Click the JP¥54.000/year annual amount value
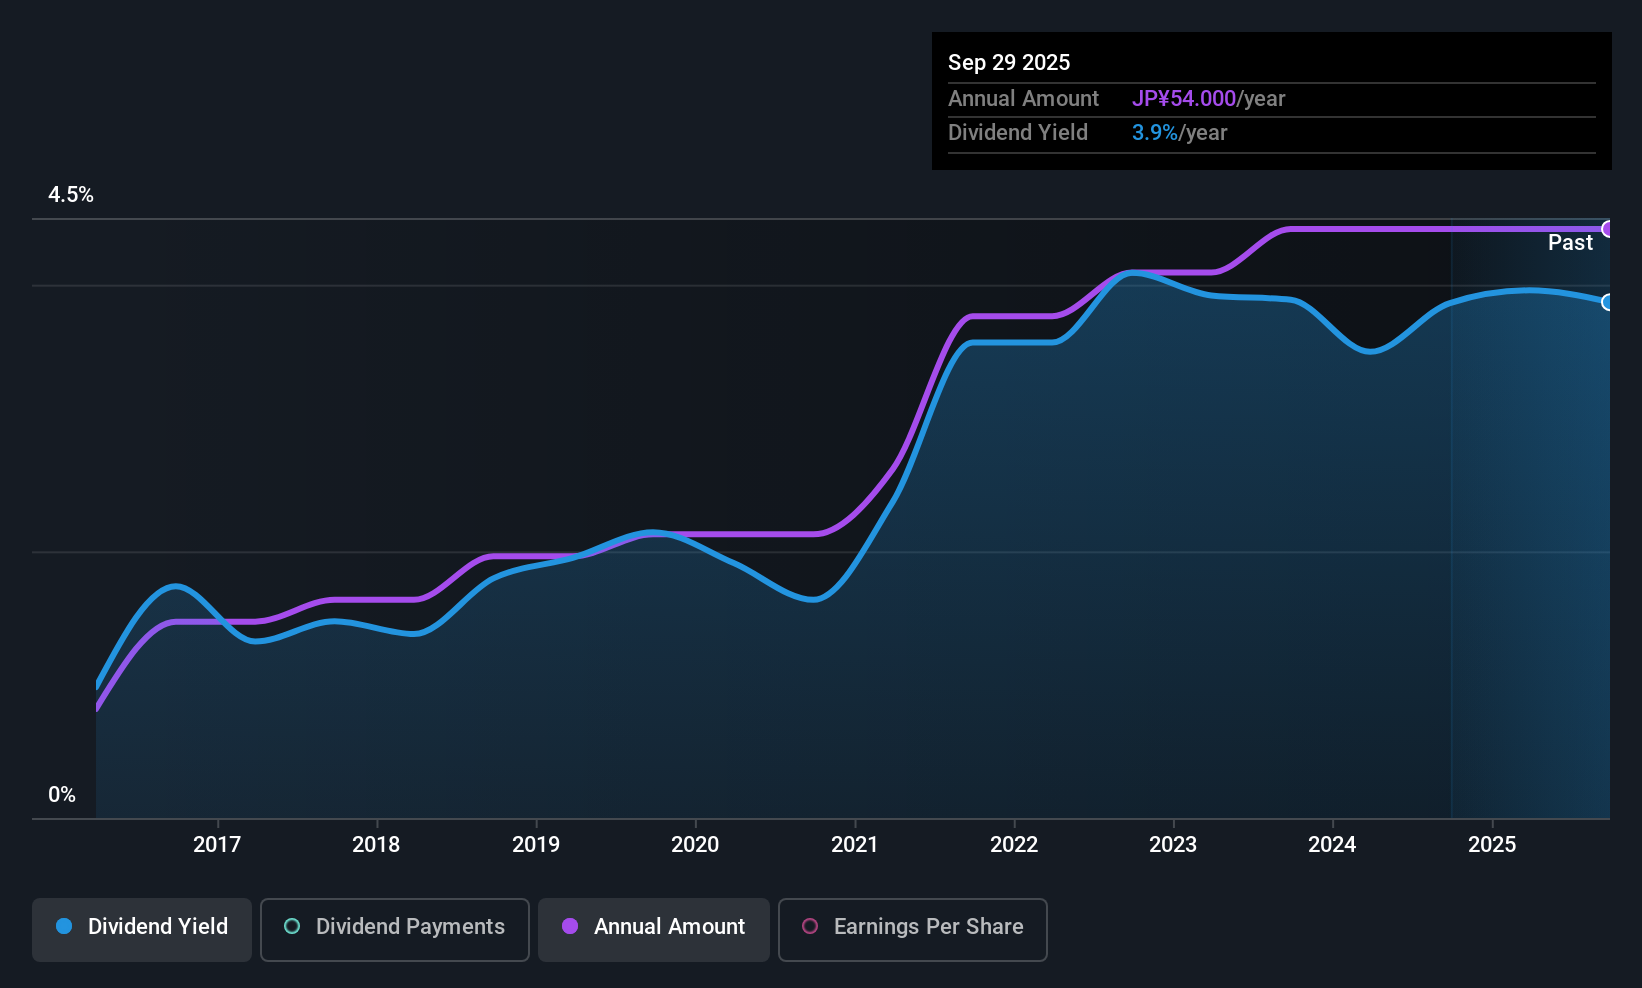This screenshot has height=988, width=1642. (1208, 99)
